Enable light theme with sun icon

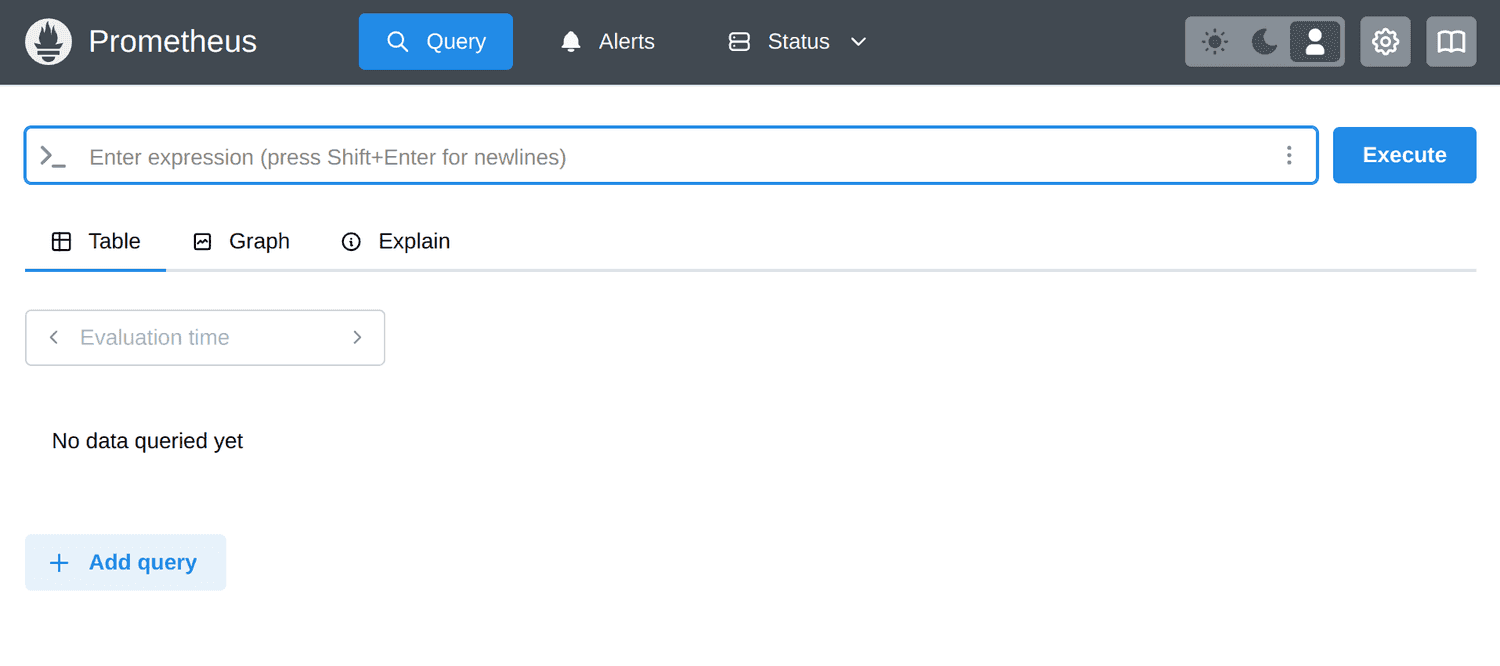tap(1214, 41)
